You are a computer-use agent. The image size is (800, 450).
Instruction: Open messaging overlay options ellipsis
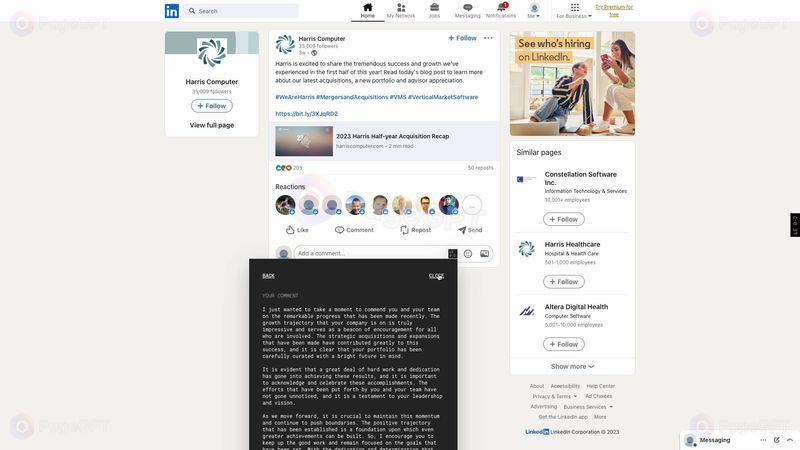763,440
